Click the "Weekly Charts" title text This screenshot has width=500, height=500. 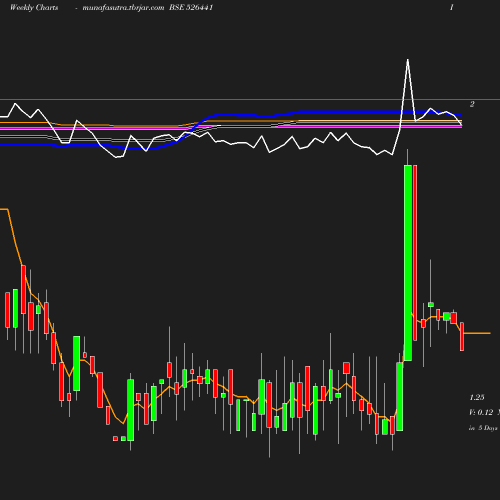click(34, 8)
